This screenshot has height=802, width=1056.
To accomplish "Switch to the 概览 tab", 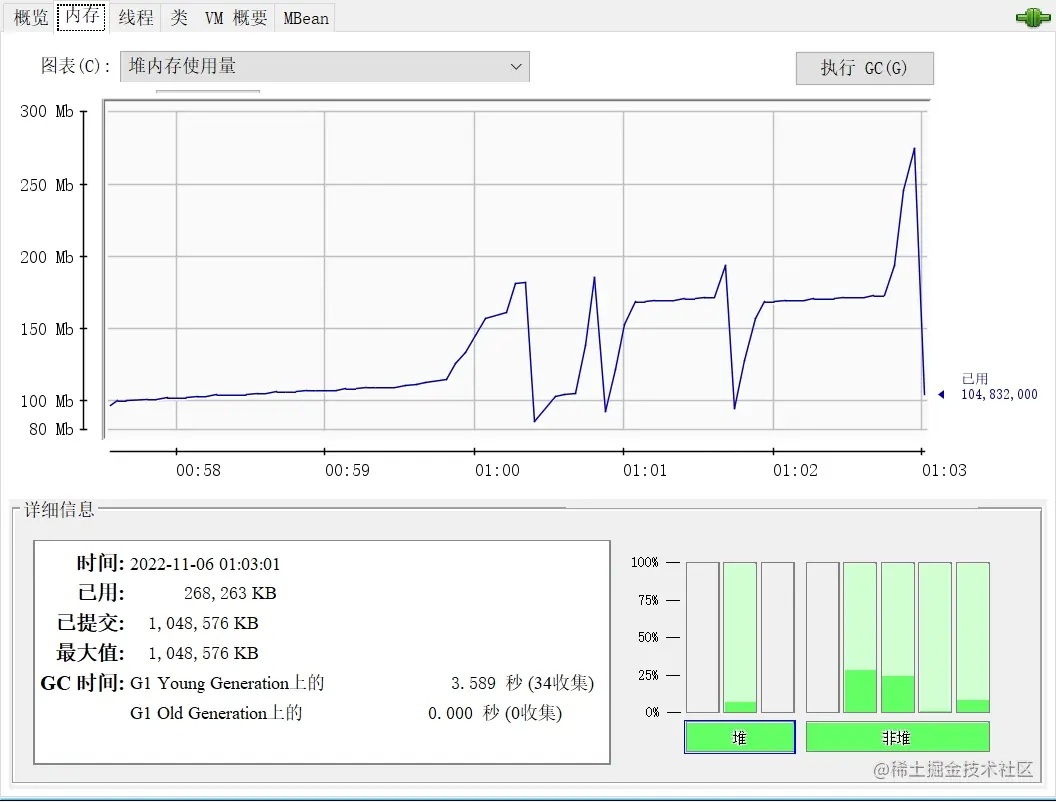I will point(31,18).
